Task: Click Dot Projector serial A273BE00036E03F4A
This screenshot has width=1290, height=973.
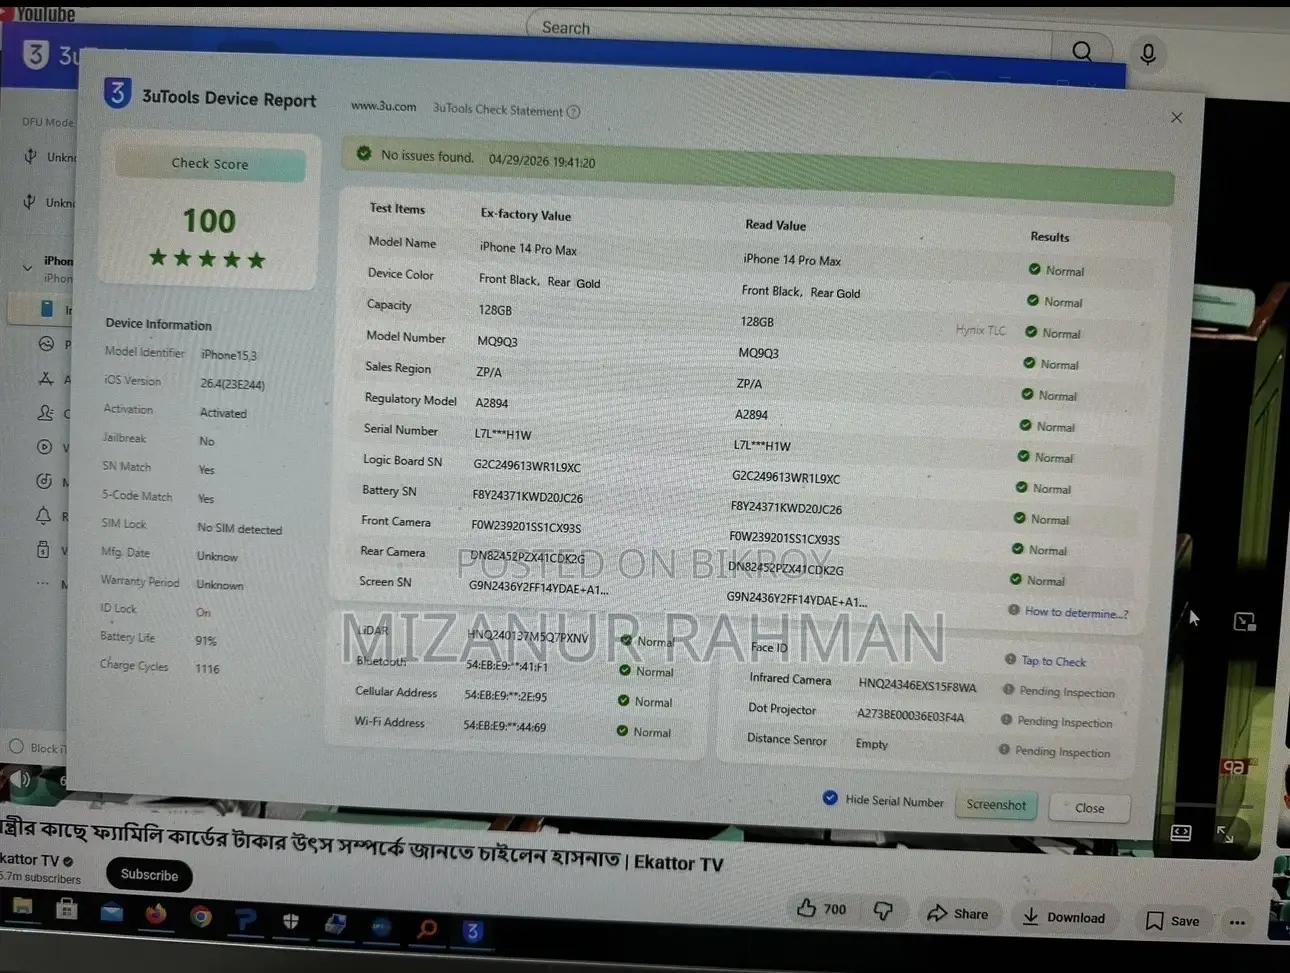Action: 910,716
